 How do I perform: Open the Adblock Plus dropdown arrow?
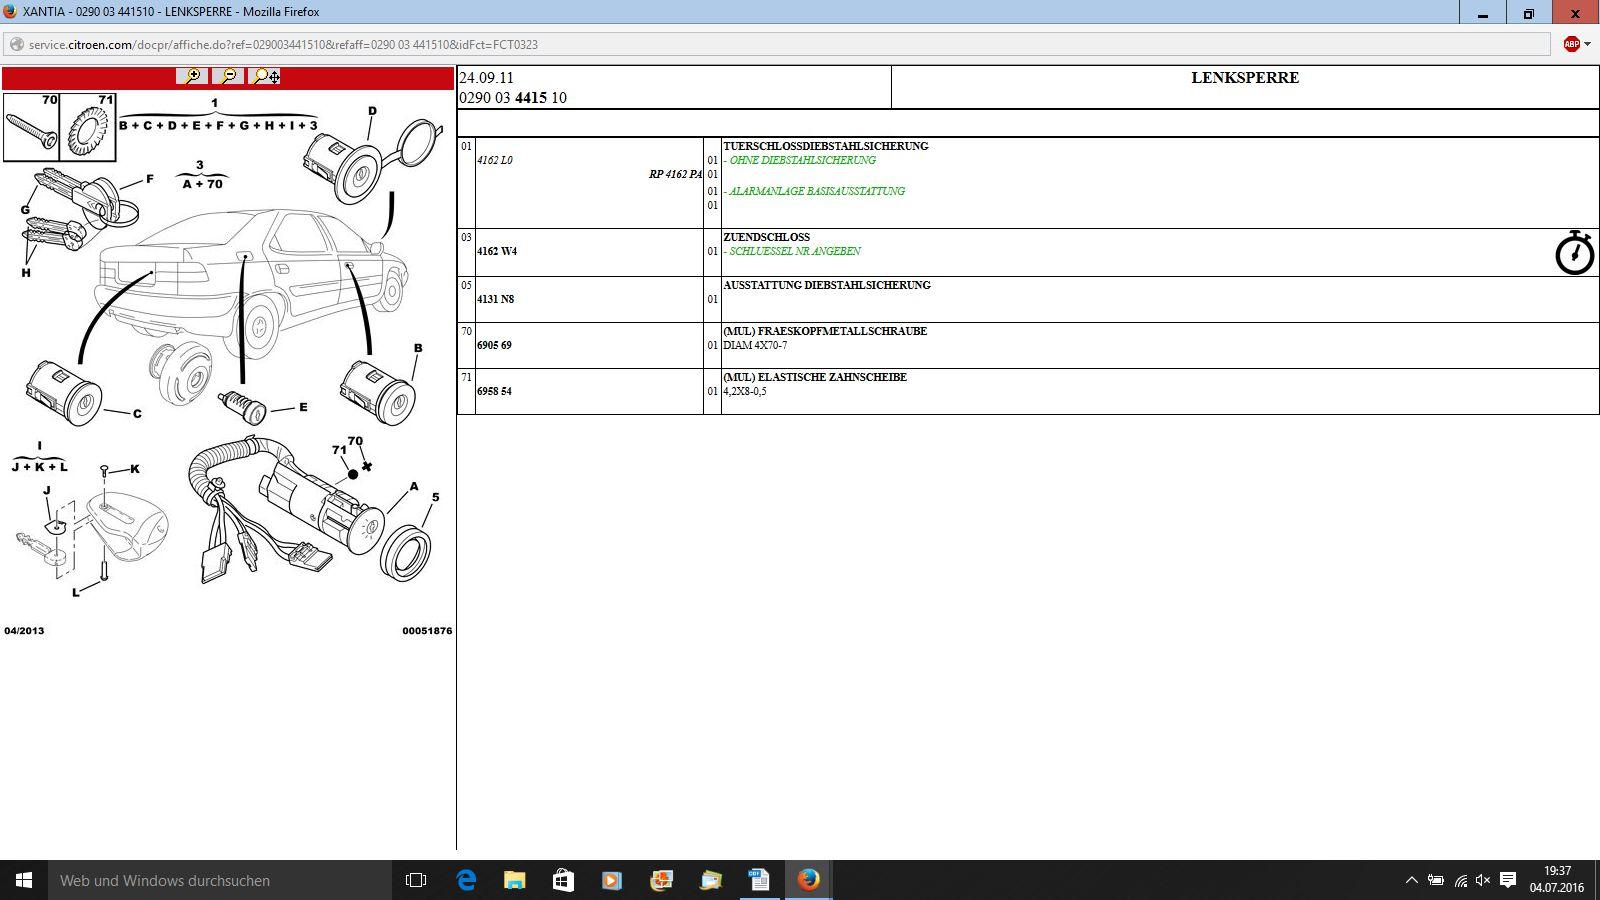1587,44
